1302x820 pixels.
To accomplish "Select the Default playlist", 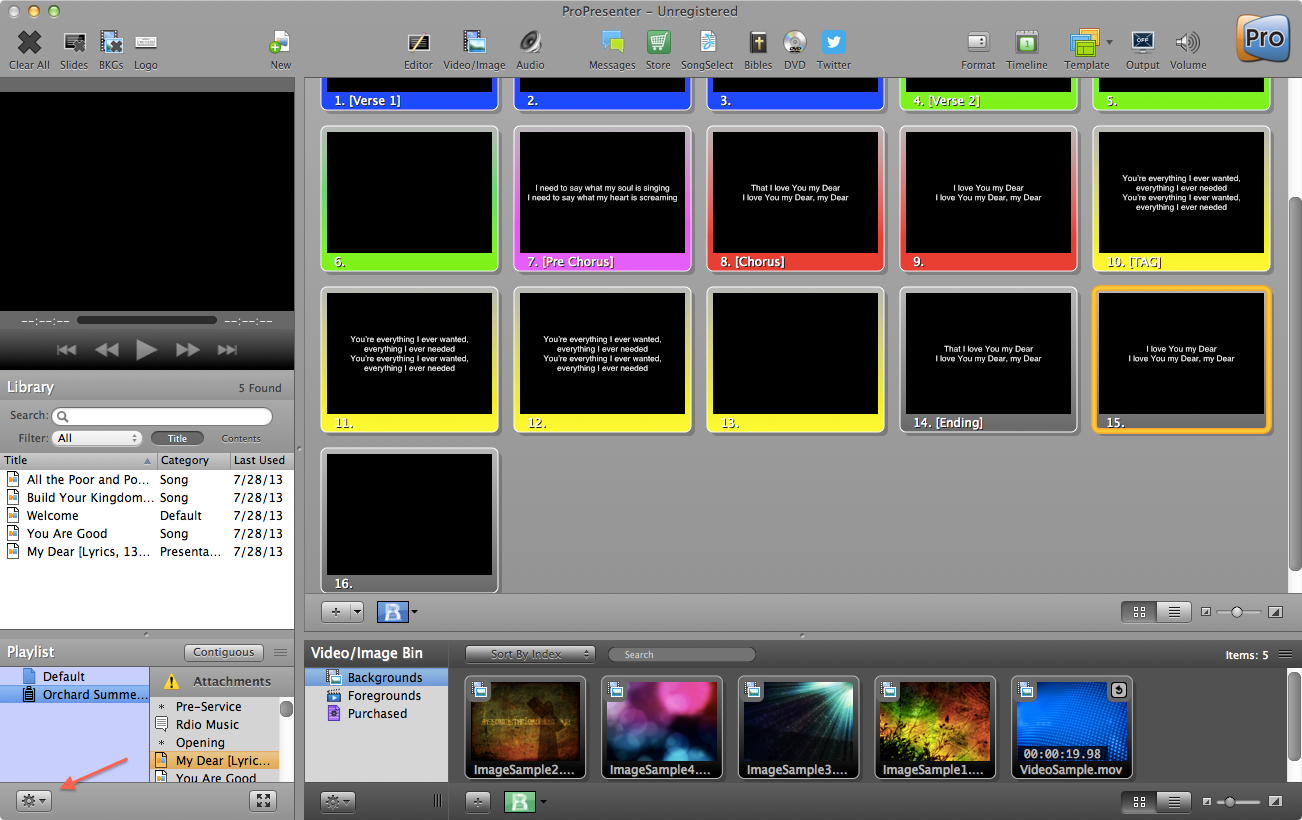I will coord(75,676).
